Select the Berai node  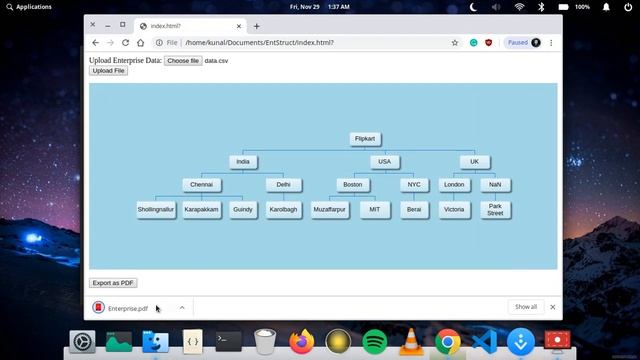point(414,209)
